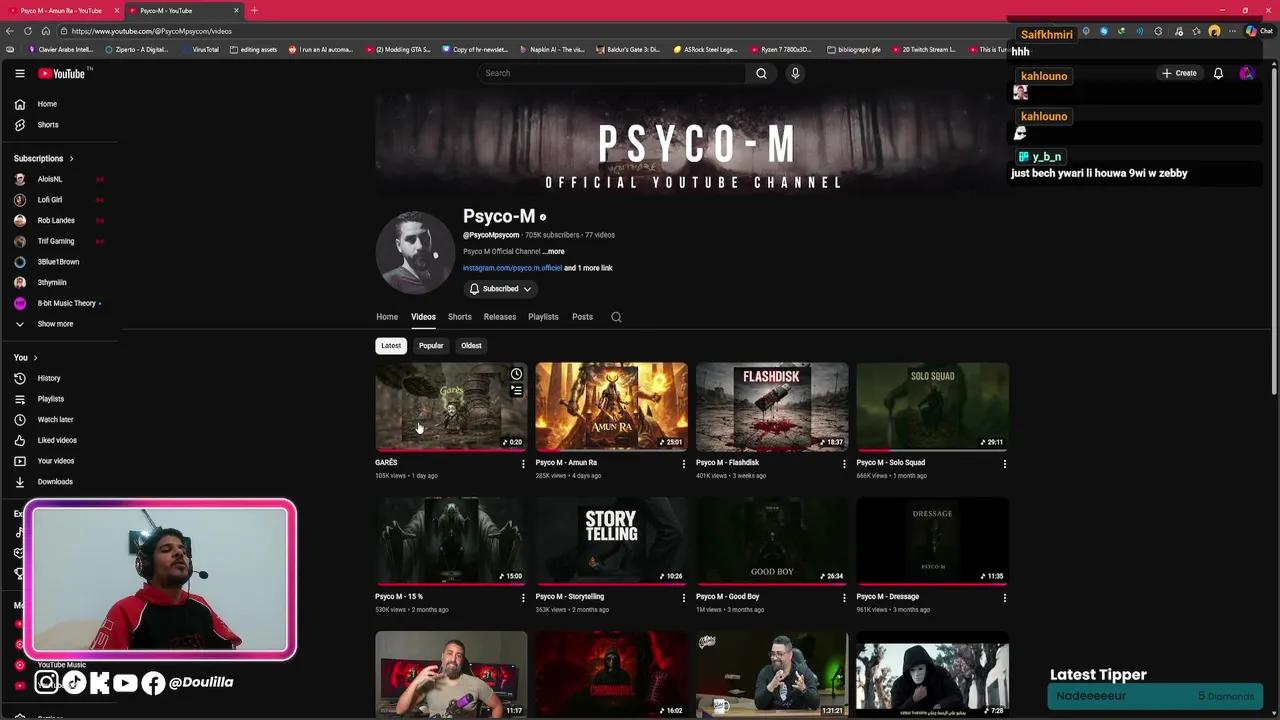Switch to 'Psyco M - Amun Ra' browser tab

coord(61,10)
